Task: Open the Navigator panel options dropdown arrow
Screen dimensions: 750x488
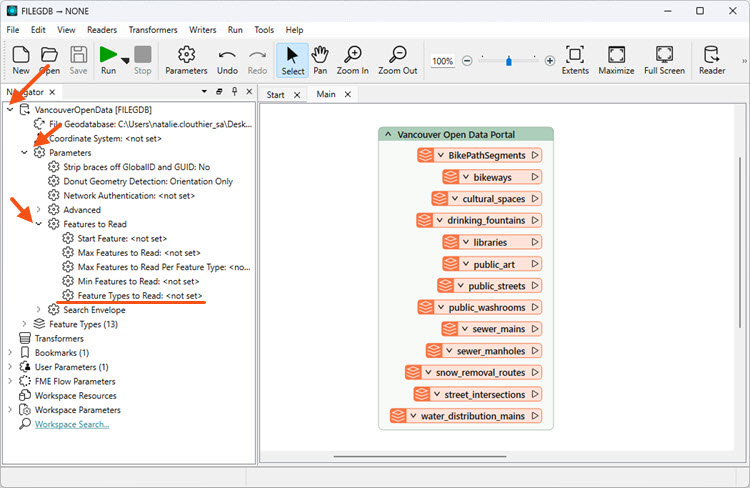Action: [204, 91]
